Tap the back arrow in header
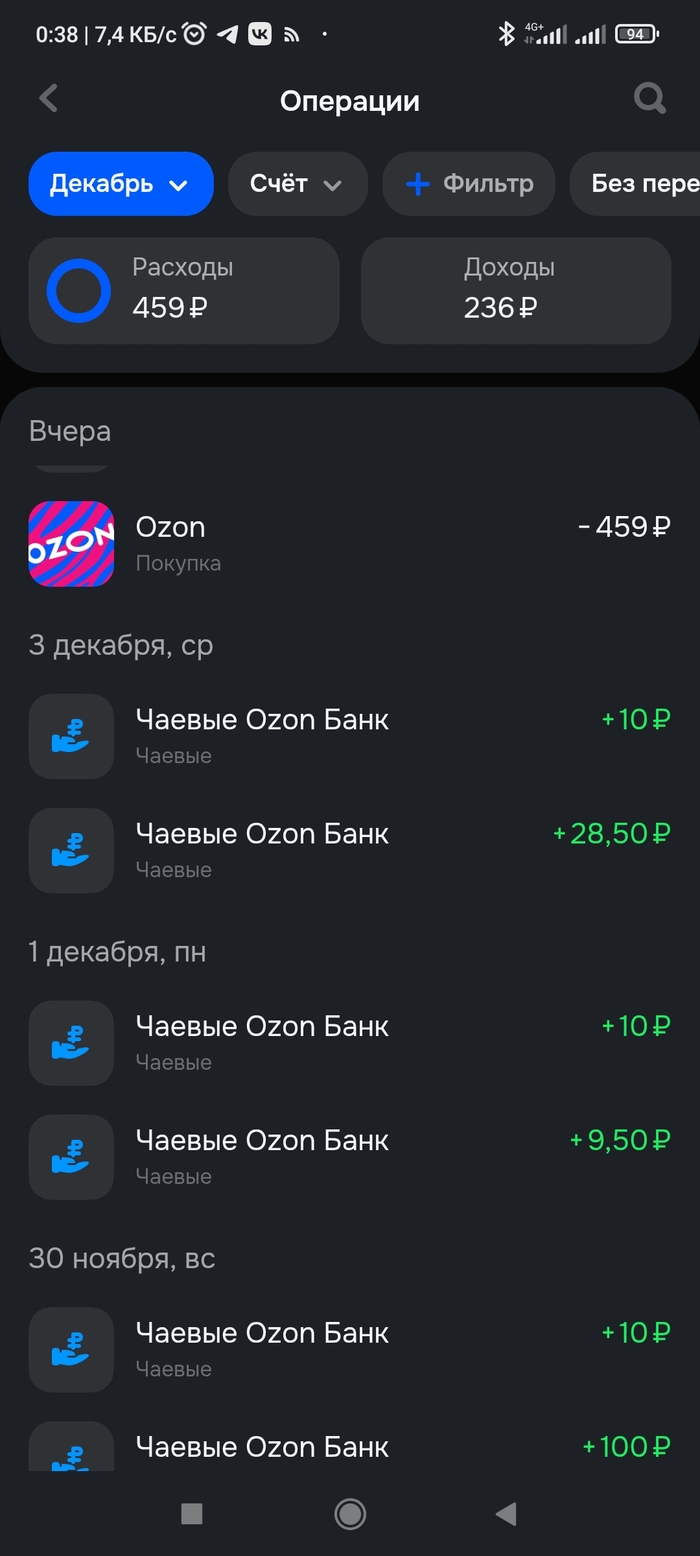 click(48, 98)
